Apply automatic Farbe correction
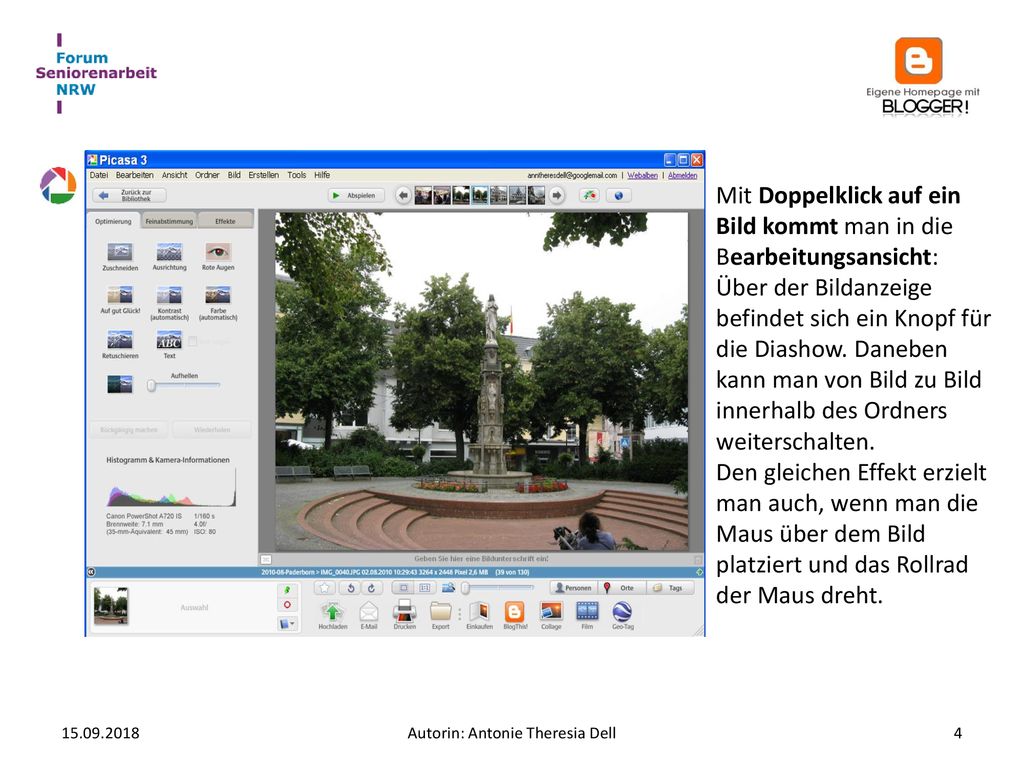Image resolution: width=1024 pixels, height=768 pixels. click(x=218, y=295)
